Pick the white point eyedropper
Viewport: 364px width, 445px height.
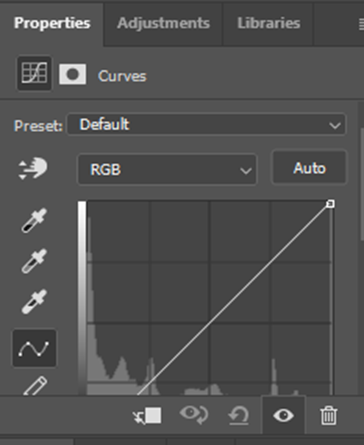point(34,302)
